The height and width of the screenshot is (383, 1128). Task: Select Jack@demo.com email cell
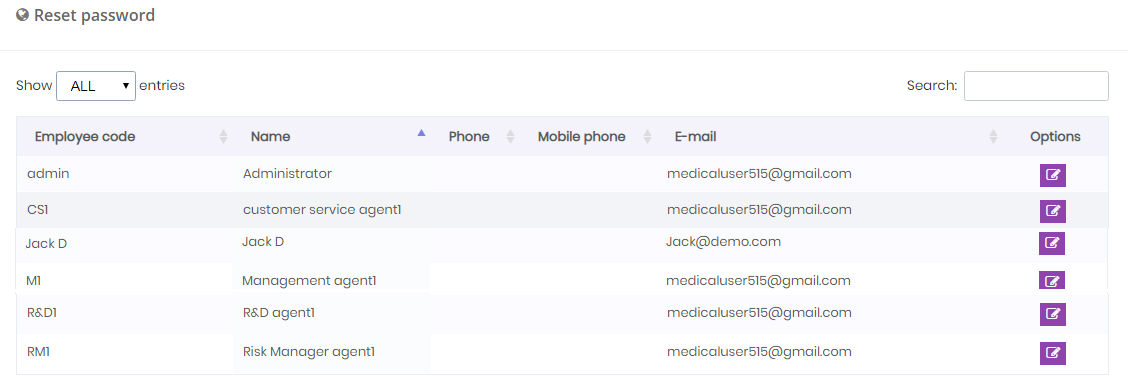click(x=724, y=242)
